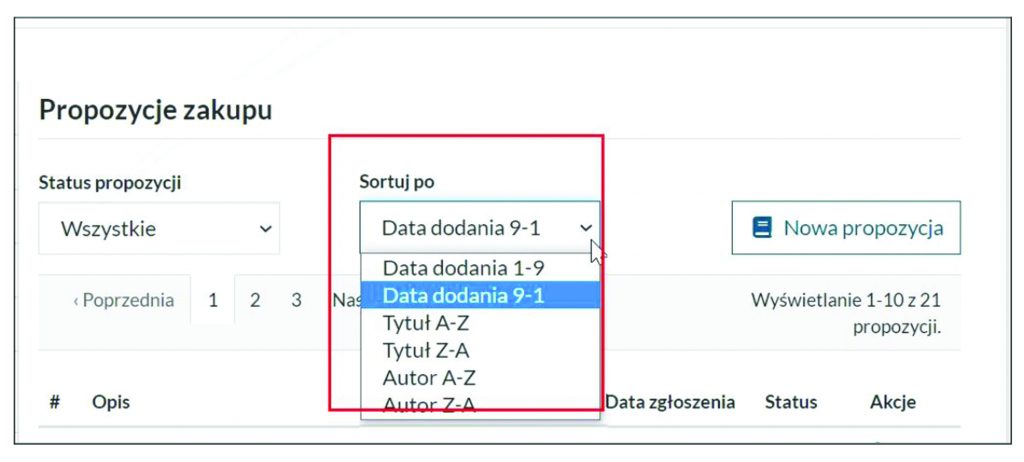The height and width of the screenshot is (462, 1024).
Task: Expand the Sortuj po dropdown
Action: [x=479, y=228]
